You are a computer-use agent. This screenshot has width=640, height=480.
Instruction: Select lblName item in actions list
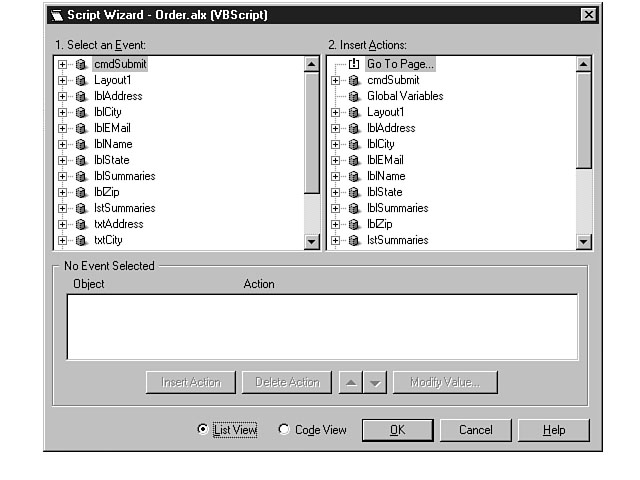pyautogui.click(x=384, y=176)
